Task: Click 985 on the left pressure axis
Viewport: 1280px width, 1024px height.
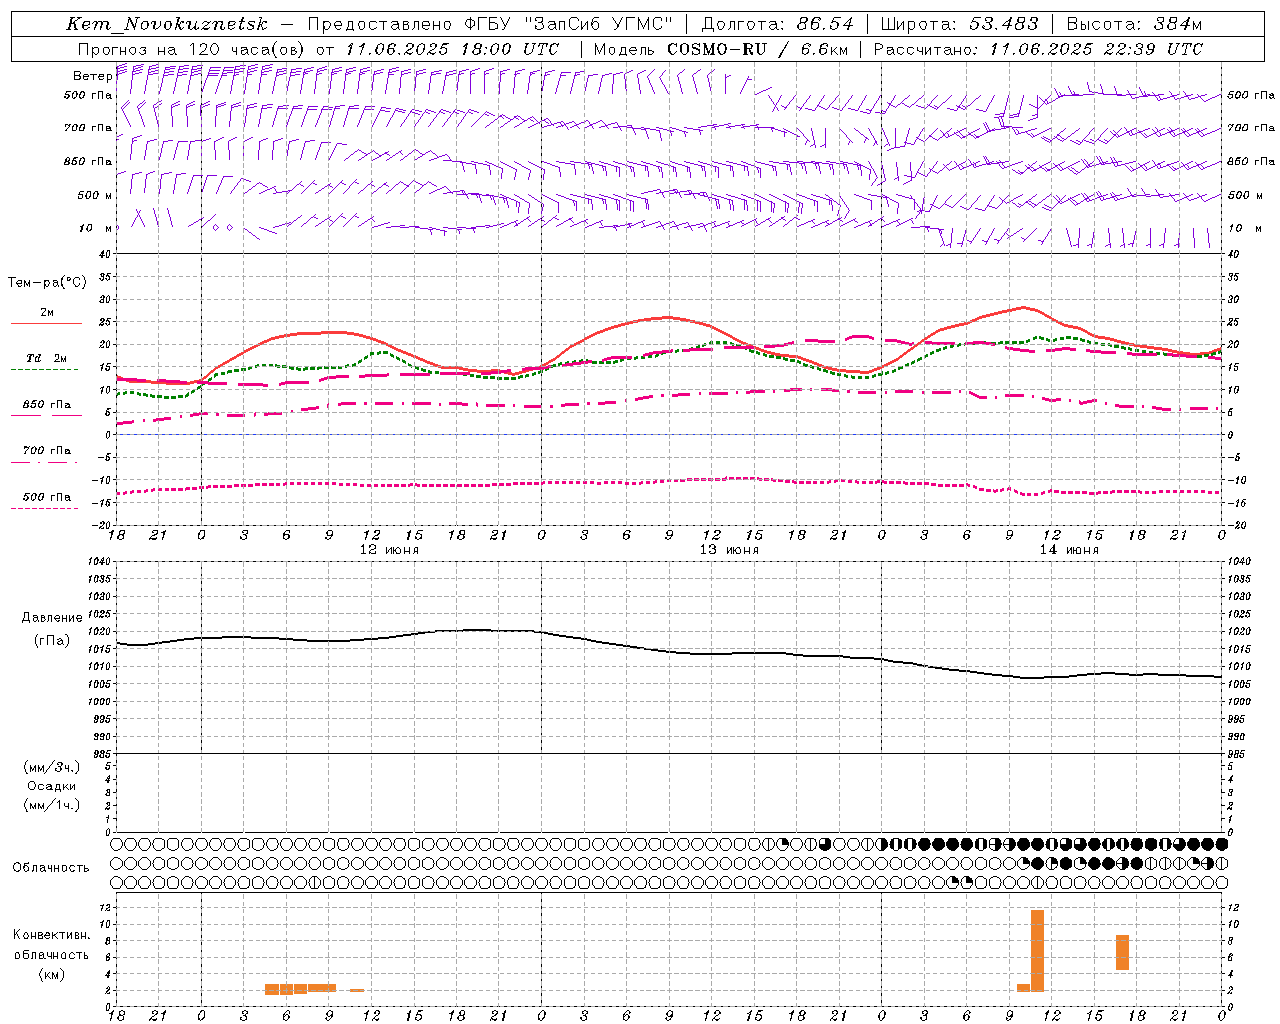Action: pos(102,754)
